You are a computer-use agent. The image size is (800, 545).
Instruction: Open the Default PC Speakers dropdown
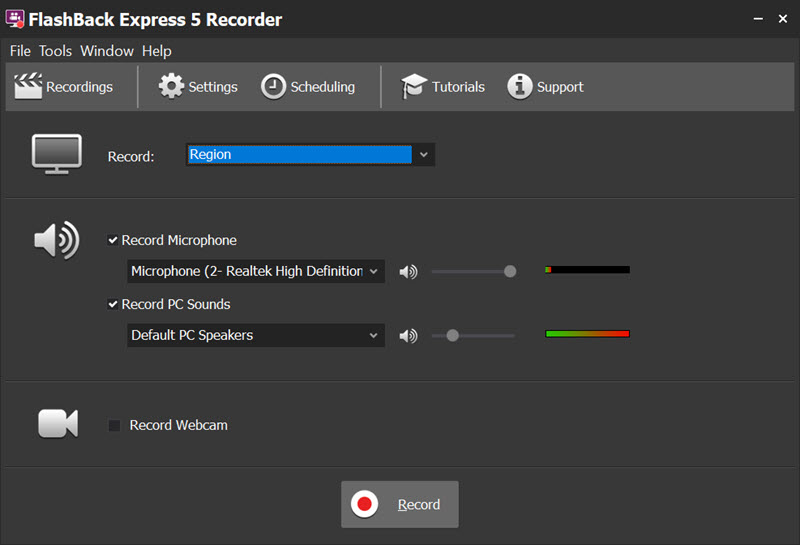click(256, 335)
